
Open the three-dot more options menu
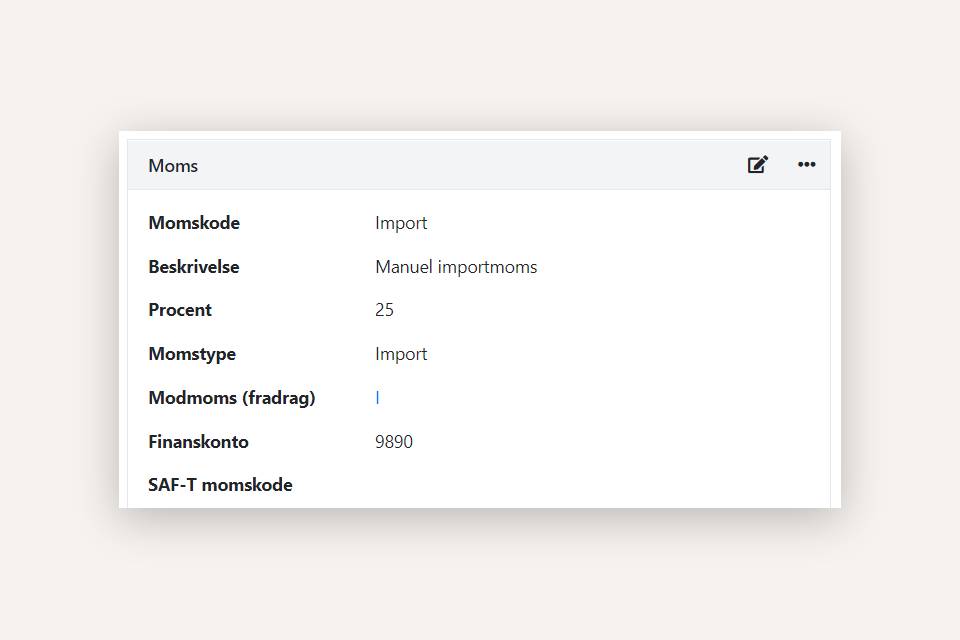coord(806,165)
